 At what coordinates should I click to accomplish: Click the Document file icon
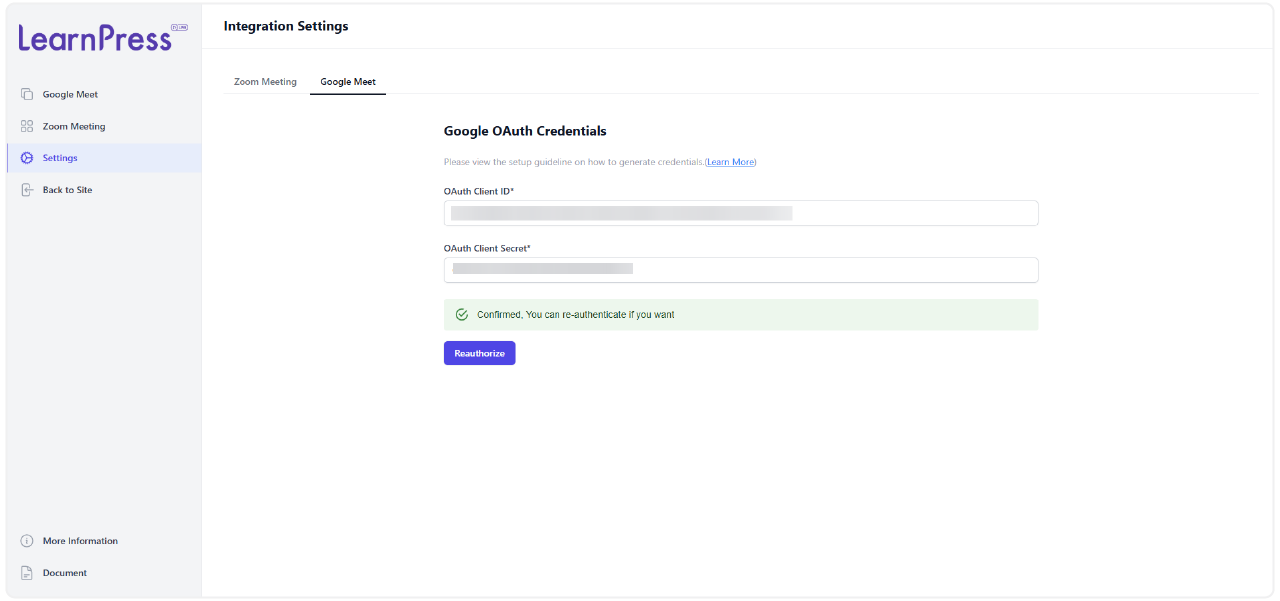(x=27, y=573)
